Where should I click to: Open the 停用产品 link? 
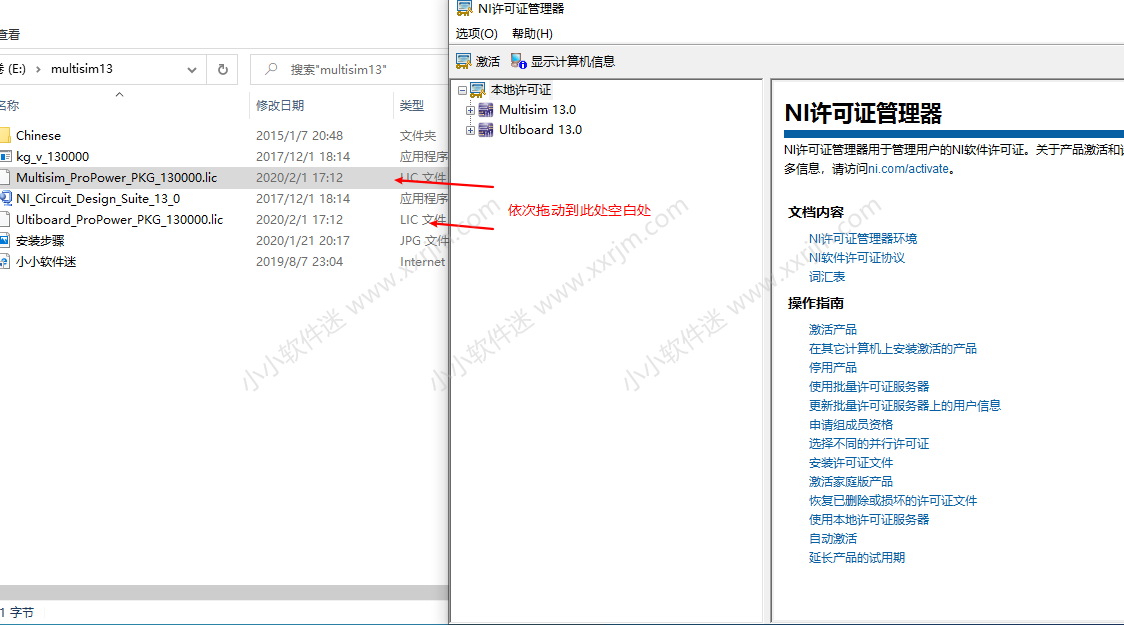(833, 368)
